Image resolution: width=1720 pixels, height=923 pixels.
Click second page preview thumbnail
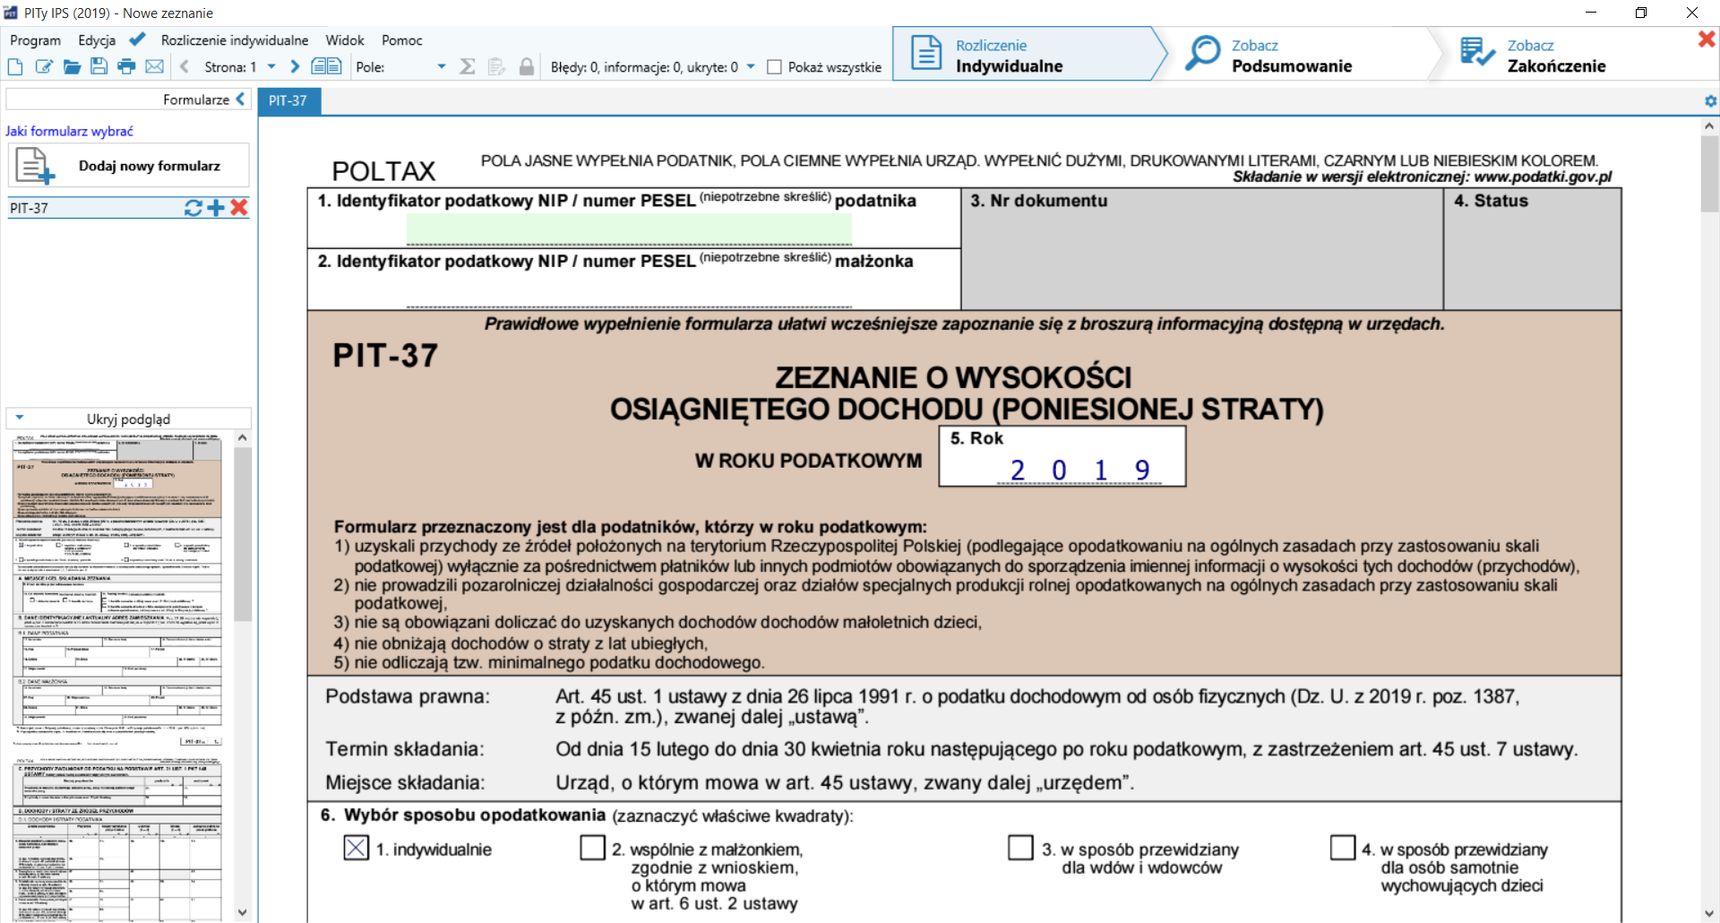click(118, 838)
